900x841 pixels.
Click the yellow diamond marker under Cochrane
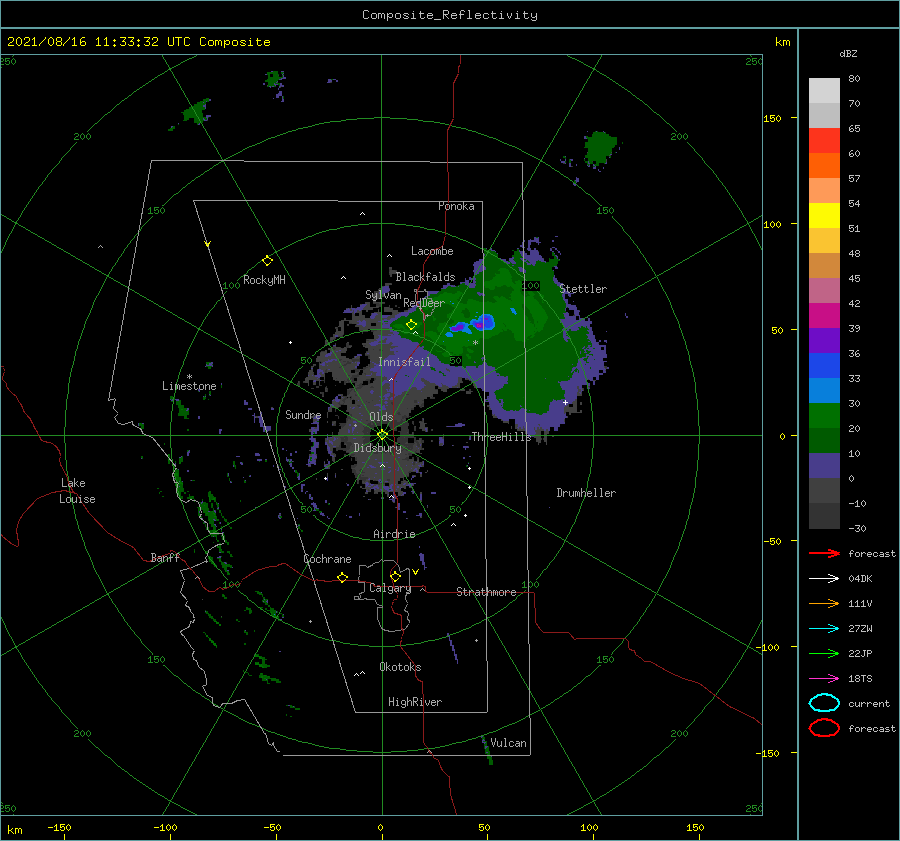click(342, 577)
